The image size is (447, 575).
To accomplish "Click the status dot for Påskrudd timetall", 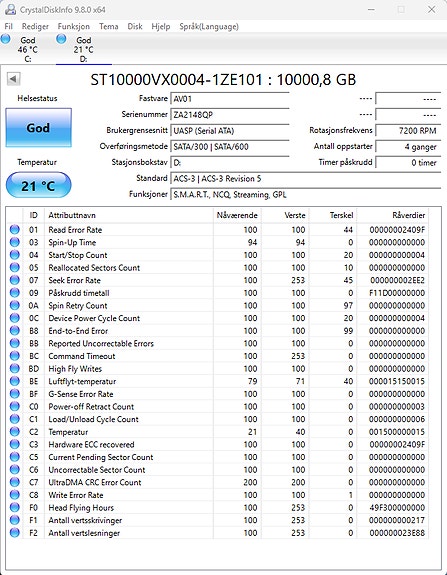I will point(15,293).
